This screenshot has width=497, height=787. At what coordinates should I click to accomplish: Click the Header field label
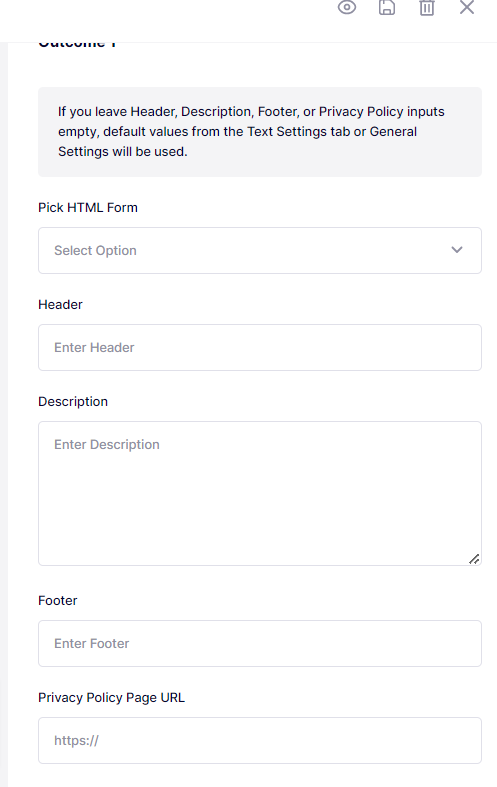coord(60,305)
